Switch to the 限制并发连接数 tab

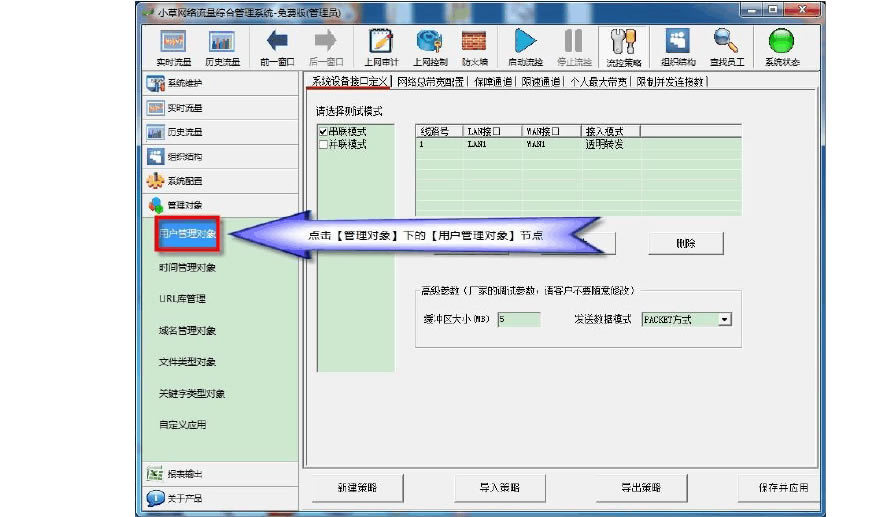(x=670, y=82)
